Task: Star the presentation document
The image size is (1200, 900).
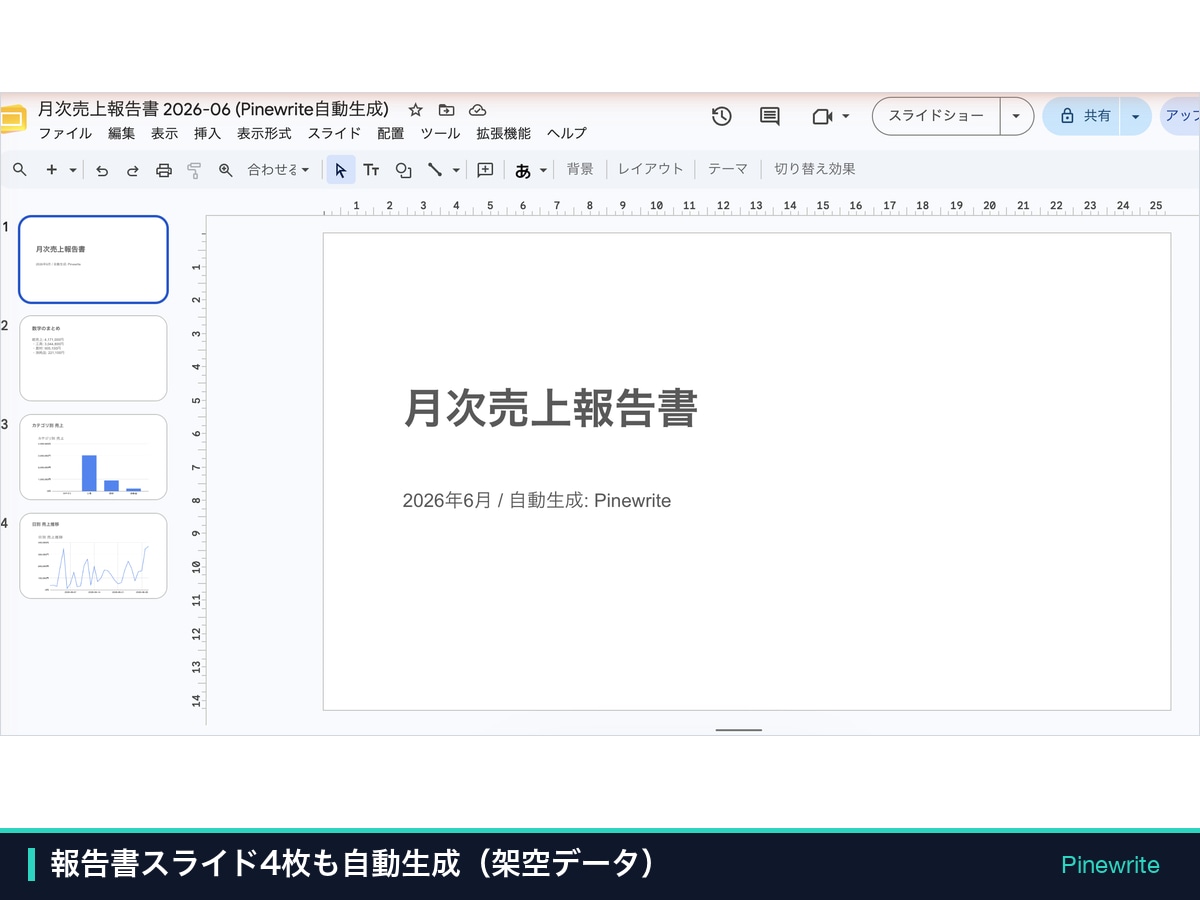Action: (x=416, y=110)
